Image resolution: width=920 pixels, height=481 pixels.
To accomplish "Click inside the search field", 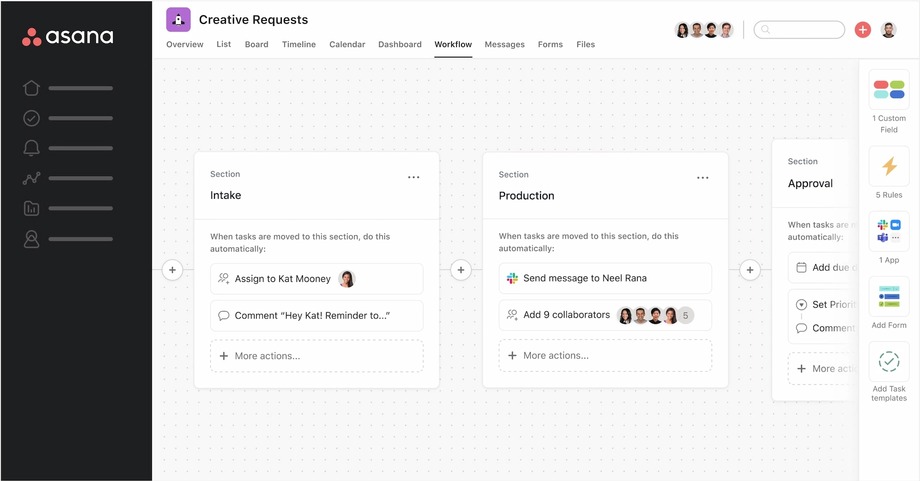I will click(x=799, y=29).
